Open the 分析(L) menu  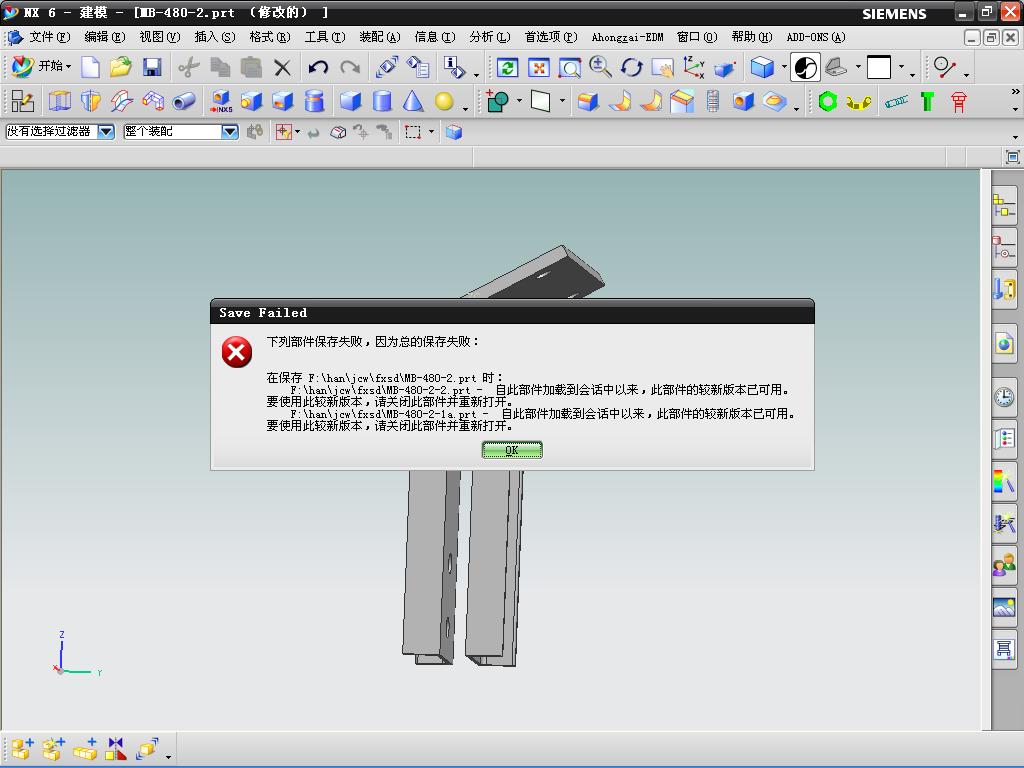[489, 37]
